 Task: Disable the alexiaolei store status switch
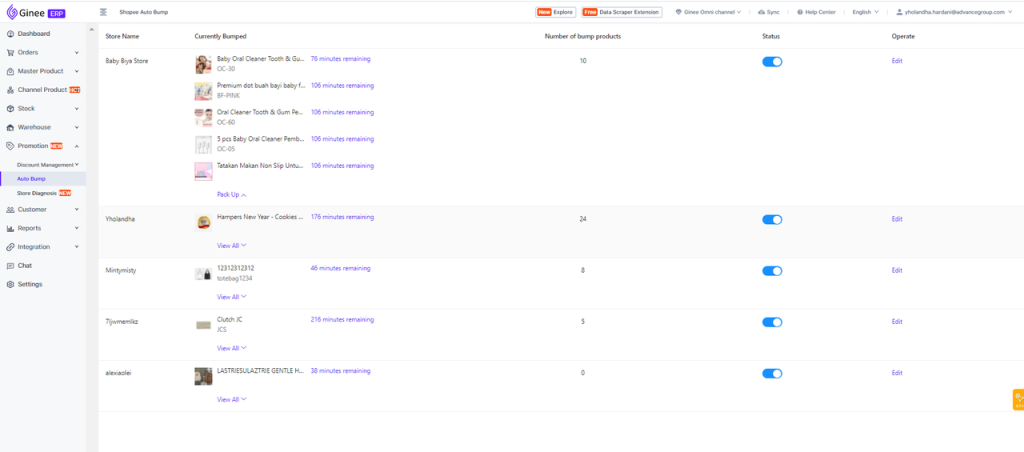tap(772, 374)
